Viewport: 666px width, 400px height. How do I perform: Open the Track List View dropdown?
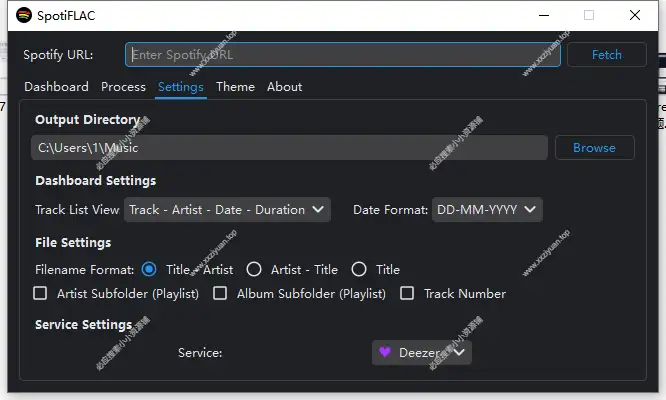[227, 209]
